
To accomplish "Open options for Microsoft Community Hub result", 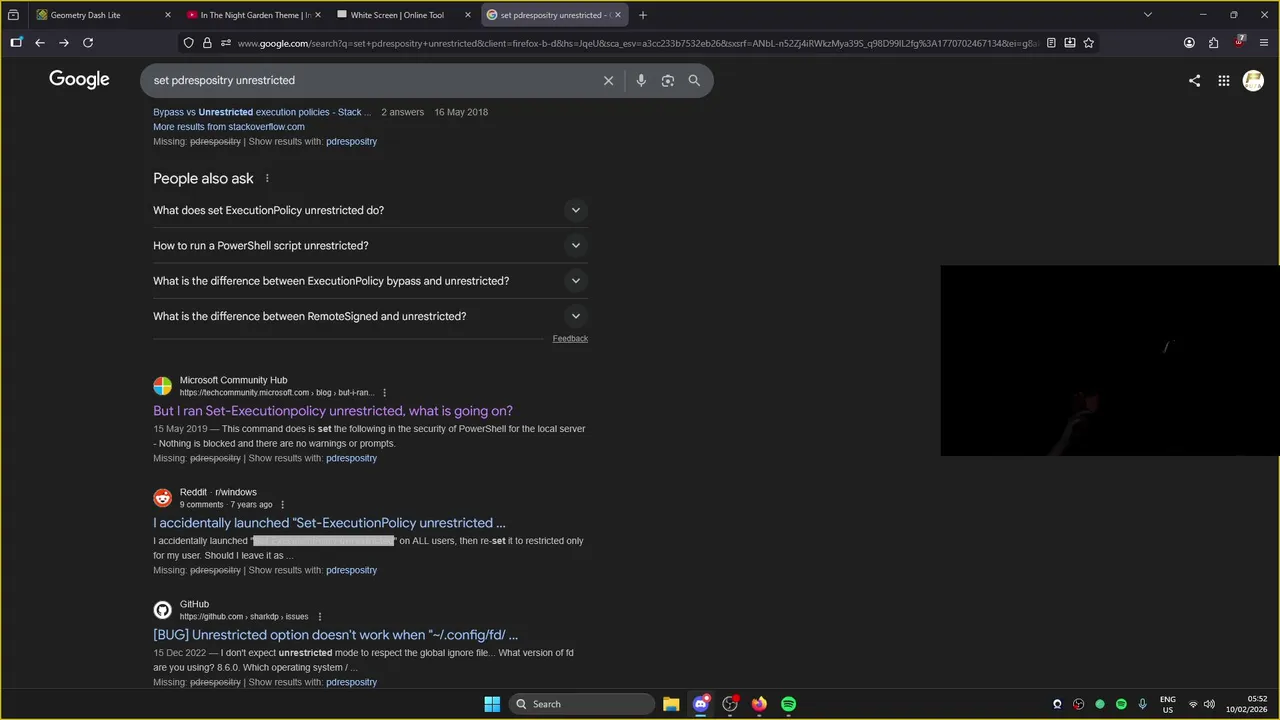I will coord(384,393).
